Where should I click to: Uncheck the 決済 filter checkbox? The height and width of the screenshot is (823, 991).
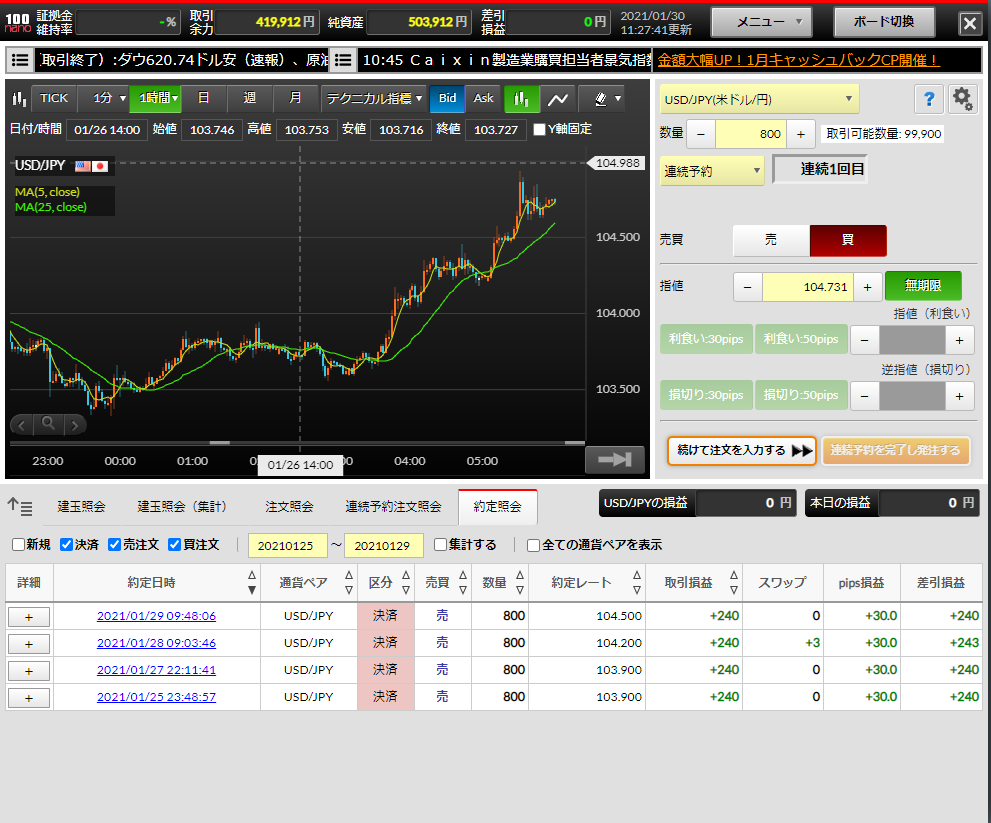66,544
